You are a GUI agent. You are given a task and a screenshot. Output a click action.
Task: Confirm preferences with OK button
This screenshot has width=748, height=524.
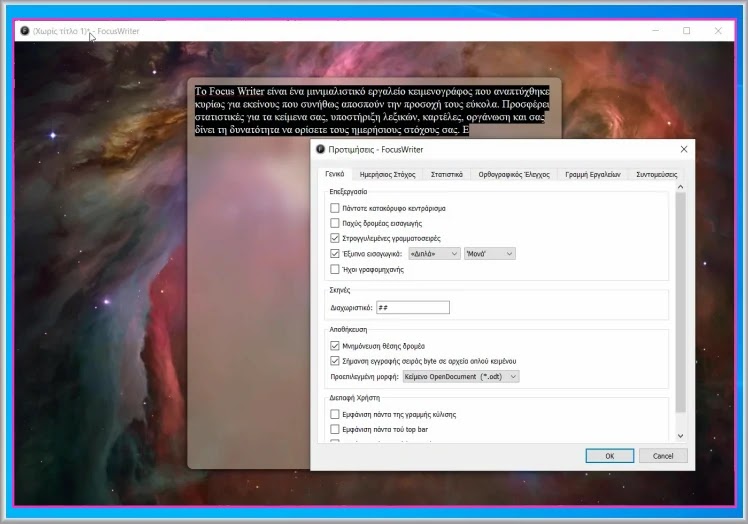[610, 456]
